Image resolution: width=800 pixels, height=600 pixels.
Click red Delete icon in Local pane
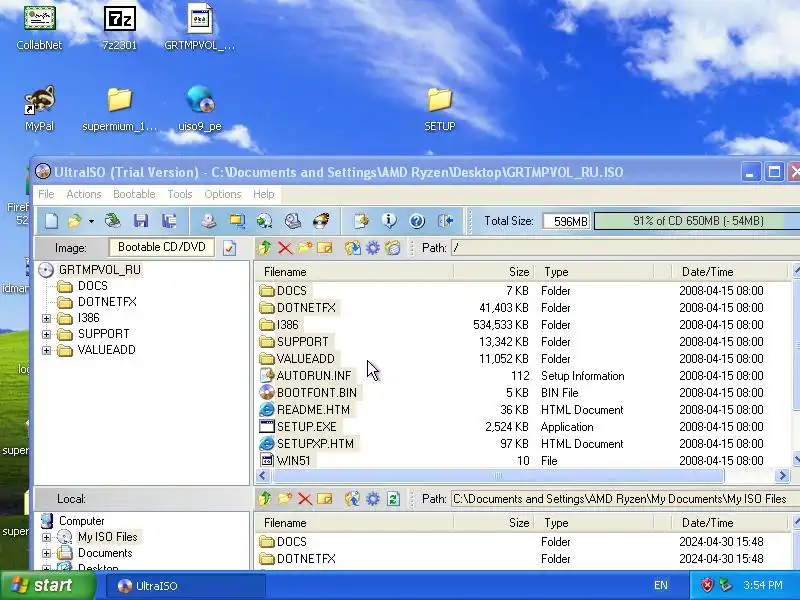(305, 498)
